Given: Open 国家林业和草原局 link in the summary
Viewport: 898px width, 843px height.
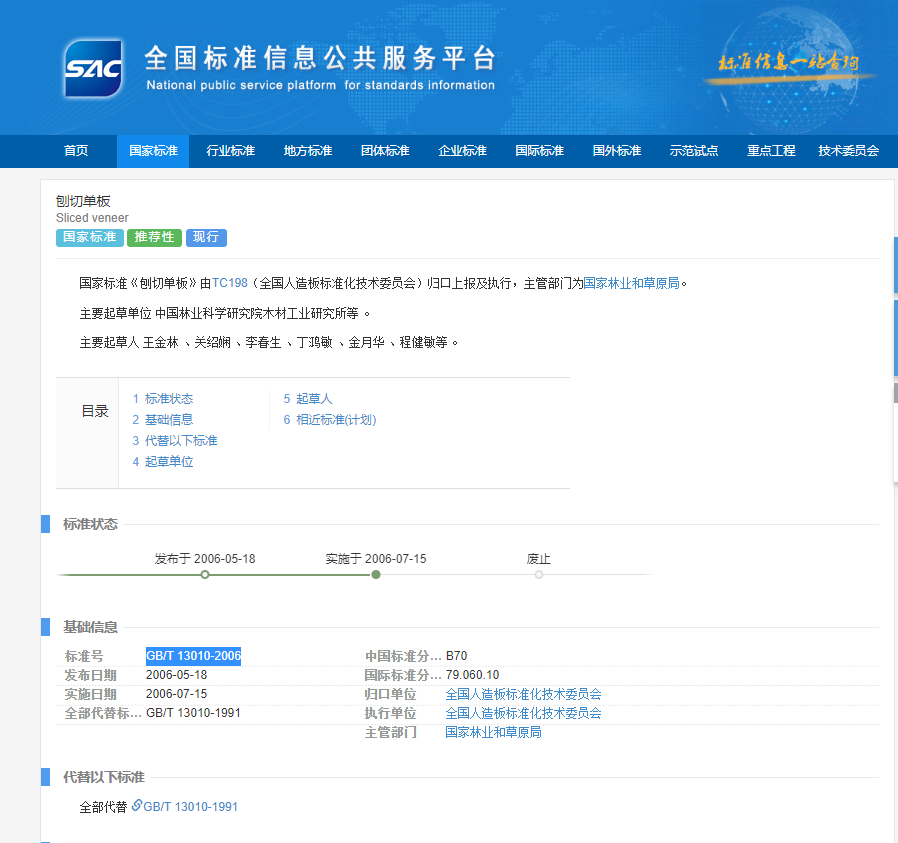Looking at the screenshot, I should tap(631, 283).
